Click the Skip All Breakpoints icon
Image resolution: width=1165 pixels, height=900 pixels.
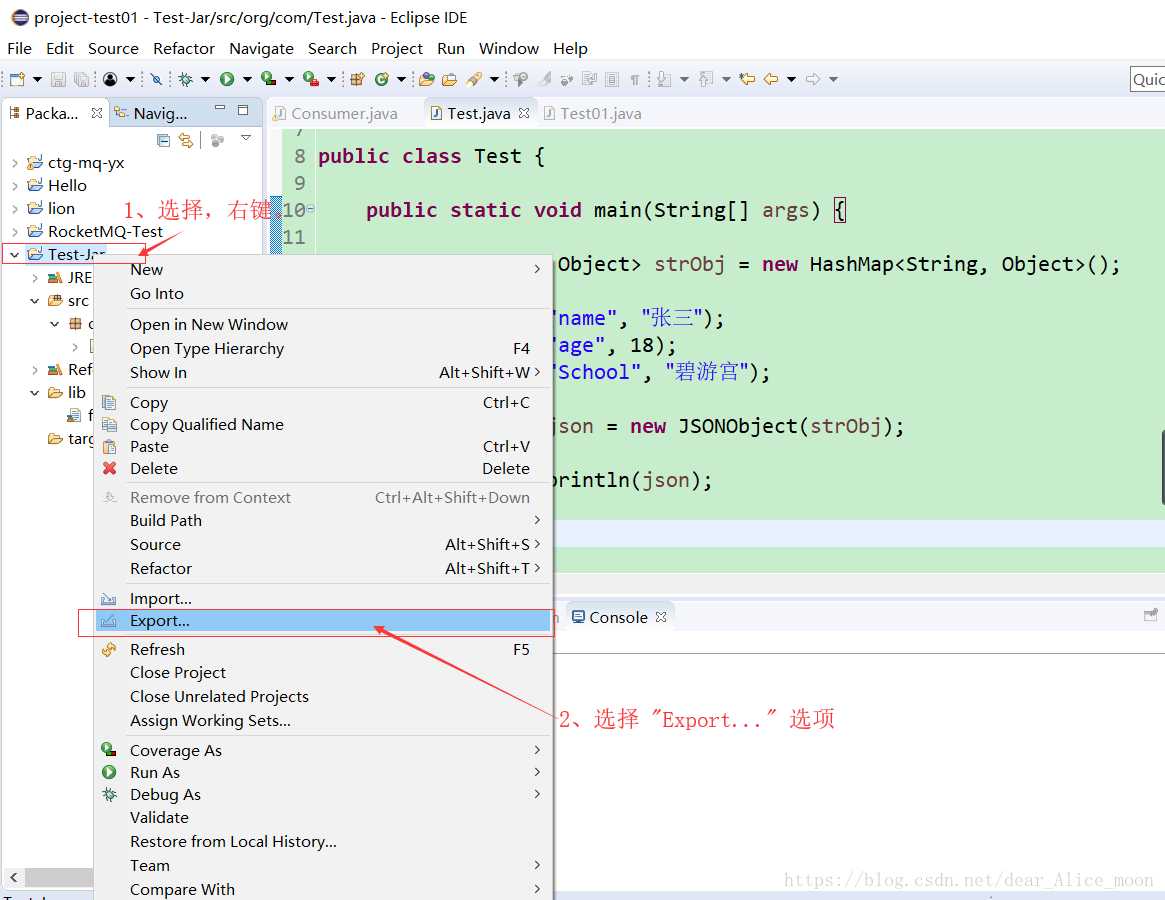tap(156, 79)
